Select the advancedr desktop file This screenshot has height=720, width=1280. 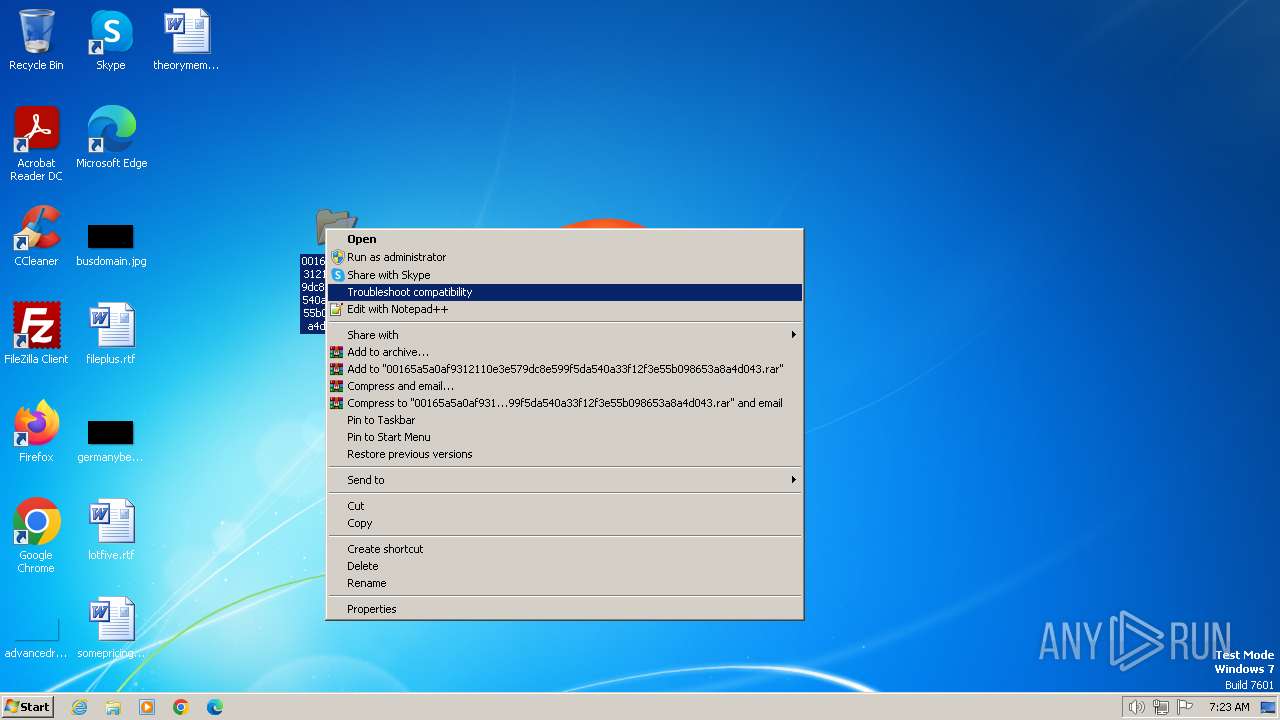(x=36, y=640)
